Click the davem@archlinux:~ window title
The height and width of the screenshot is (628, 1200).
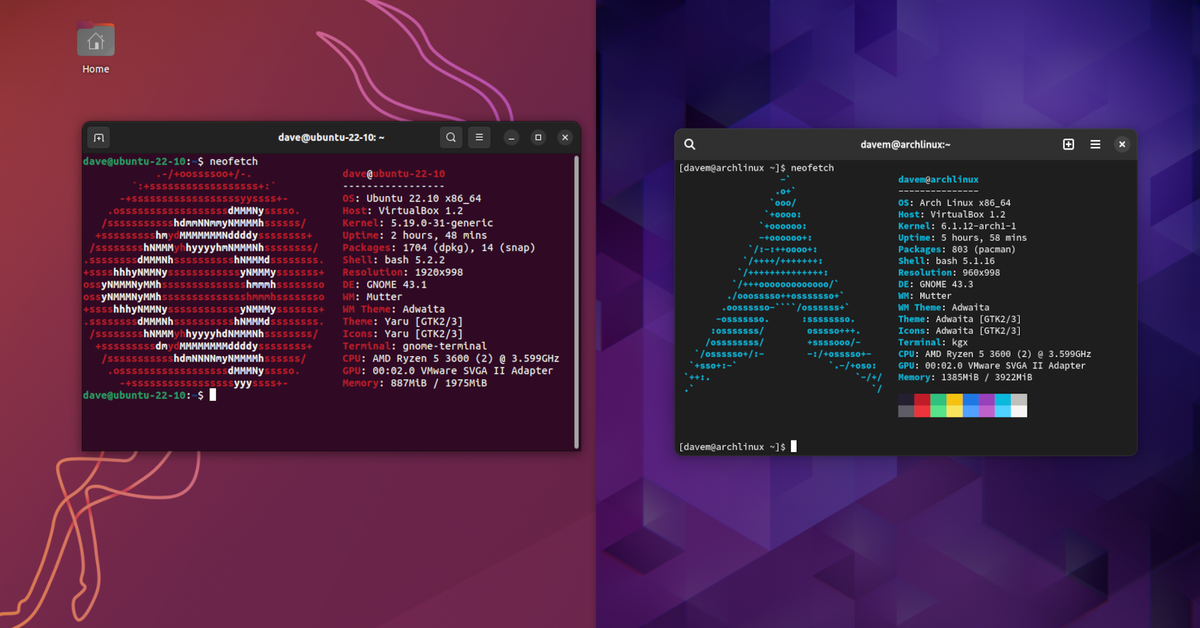(905, 144)
